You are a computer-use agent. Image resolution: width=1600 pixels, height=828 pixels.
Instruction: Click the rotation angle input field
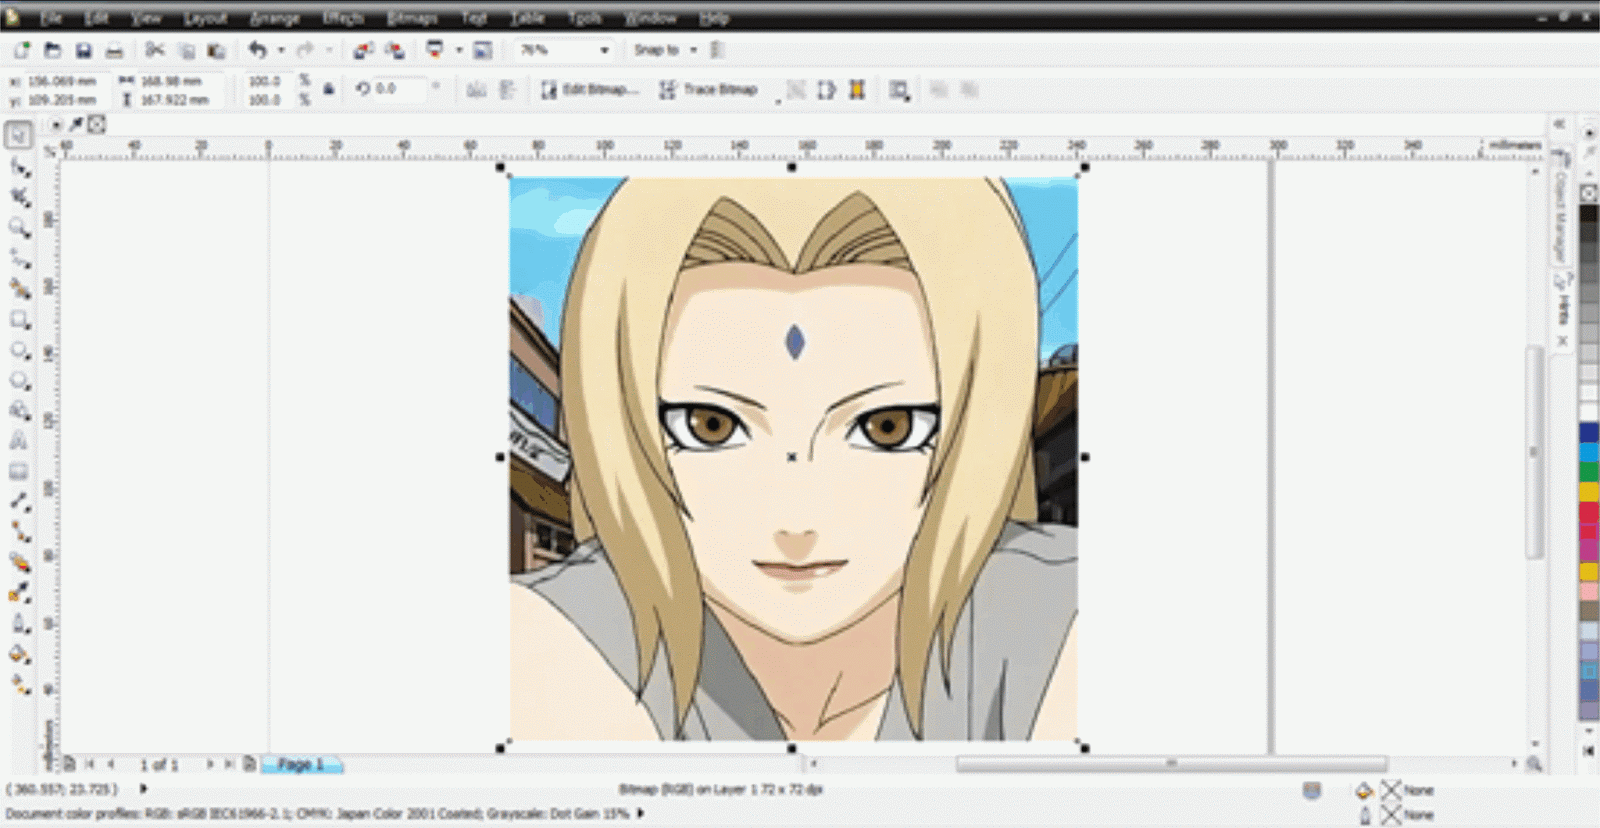pyautogui.click(x=401, y=89)
